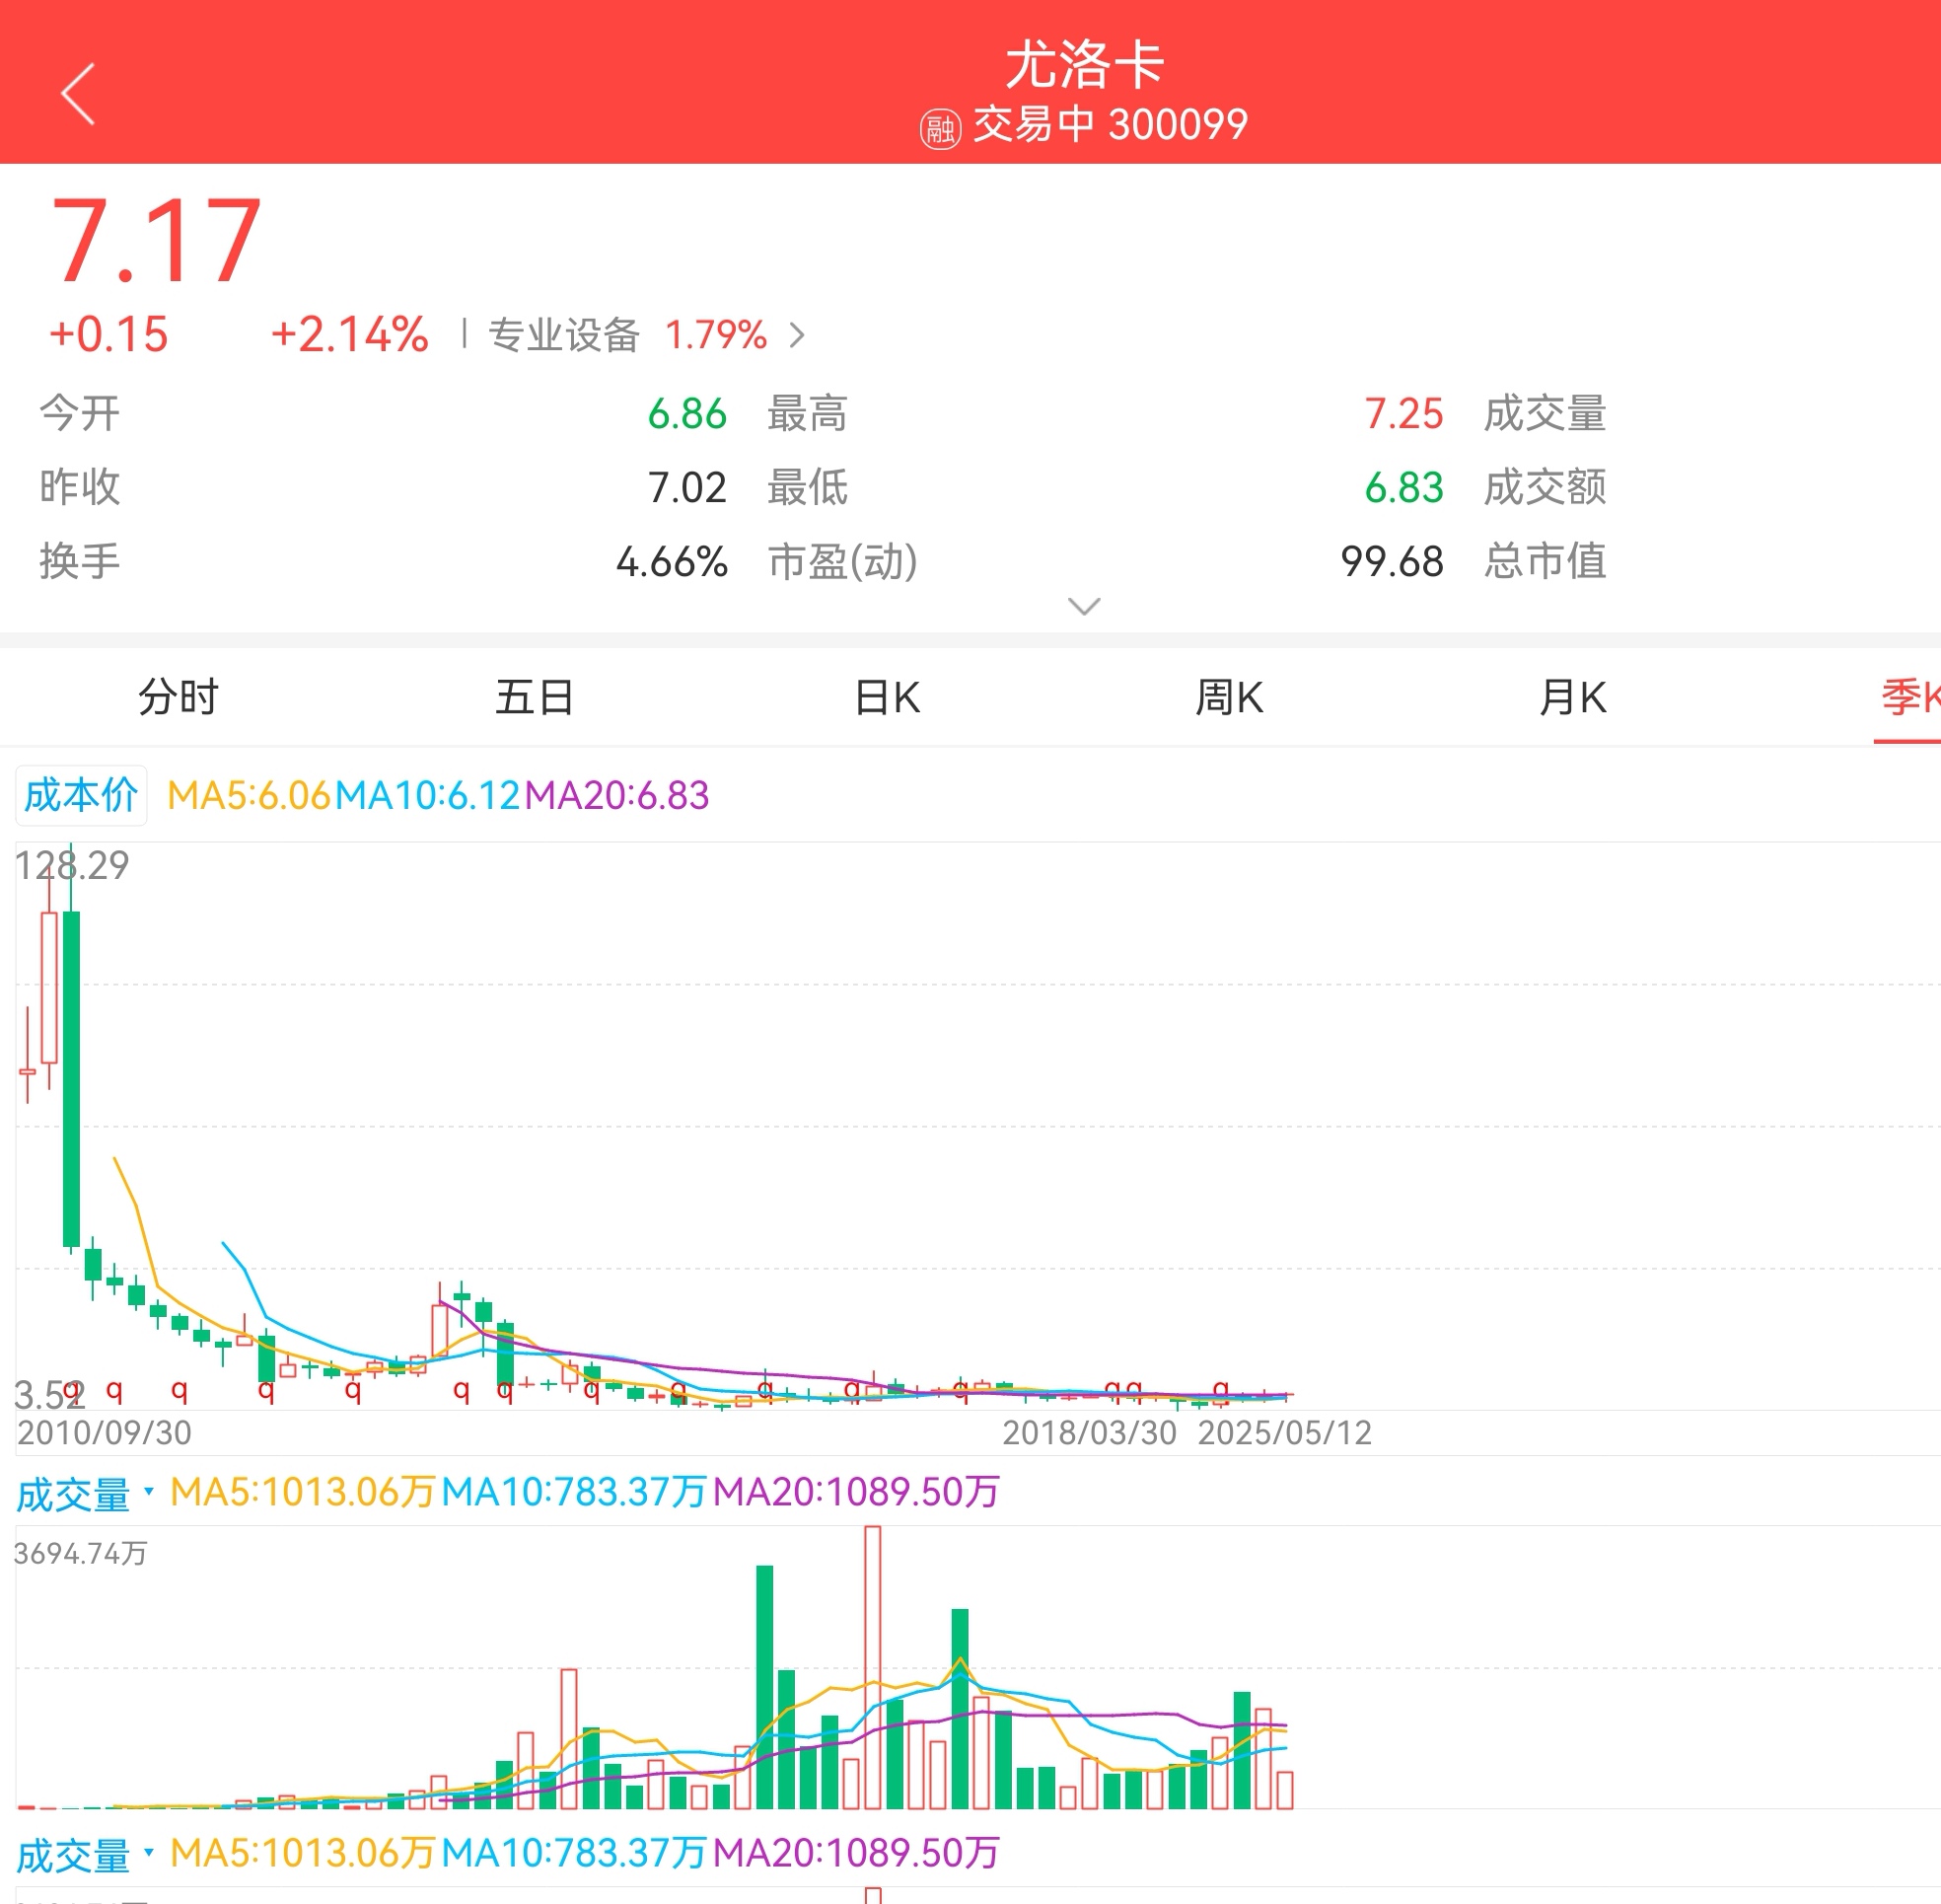Open second 成交量 indicator dropdown at bottom
This screenshot has width=1941, height=1904.
[x=86, y=1856]
